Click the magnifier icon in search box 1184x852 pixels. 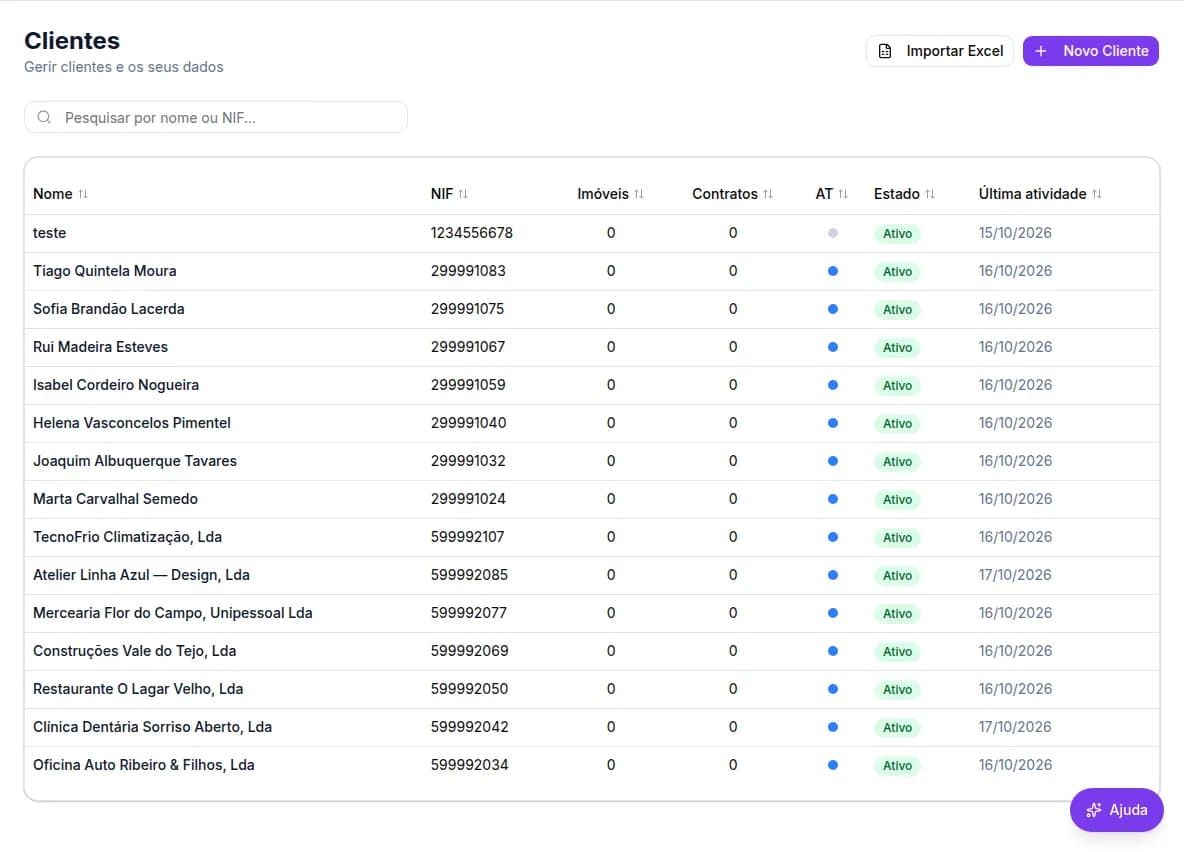pos(45,117)
